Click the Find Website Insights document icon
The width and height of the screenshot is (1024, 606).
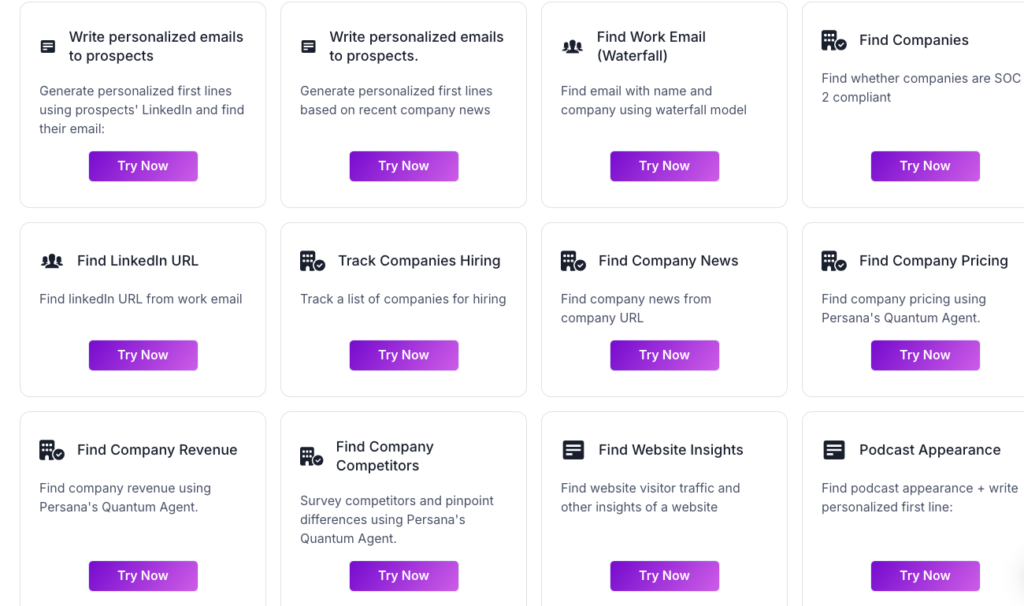coord(573,450)
